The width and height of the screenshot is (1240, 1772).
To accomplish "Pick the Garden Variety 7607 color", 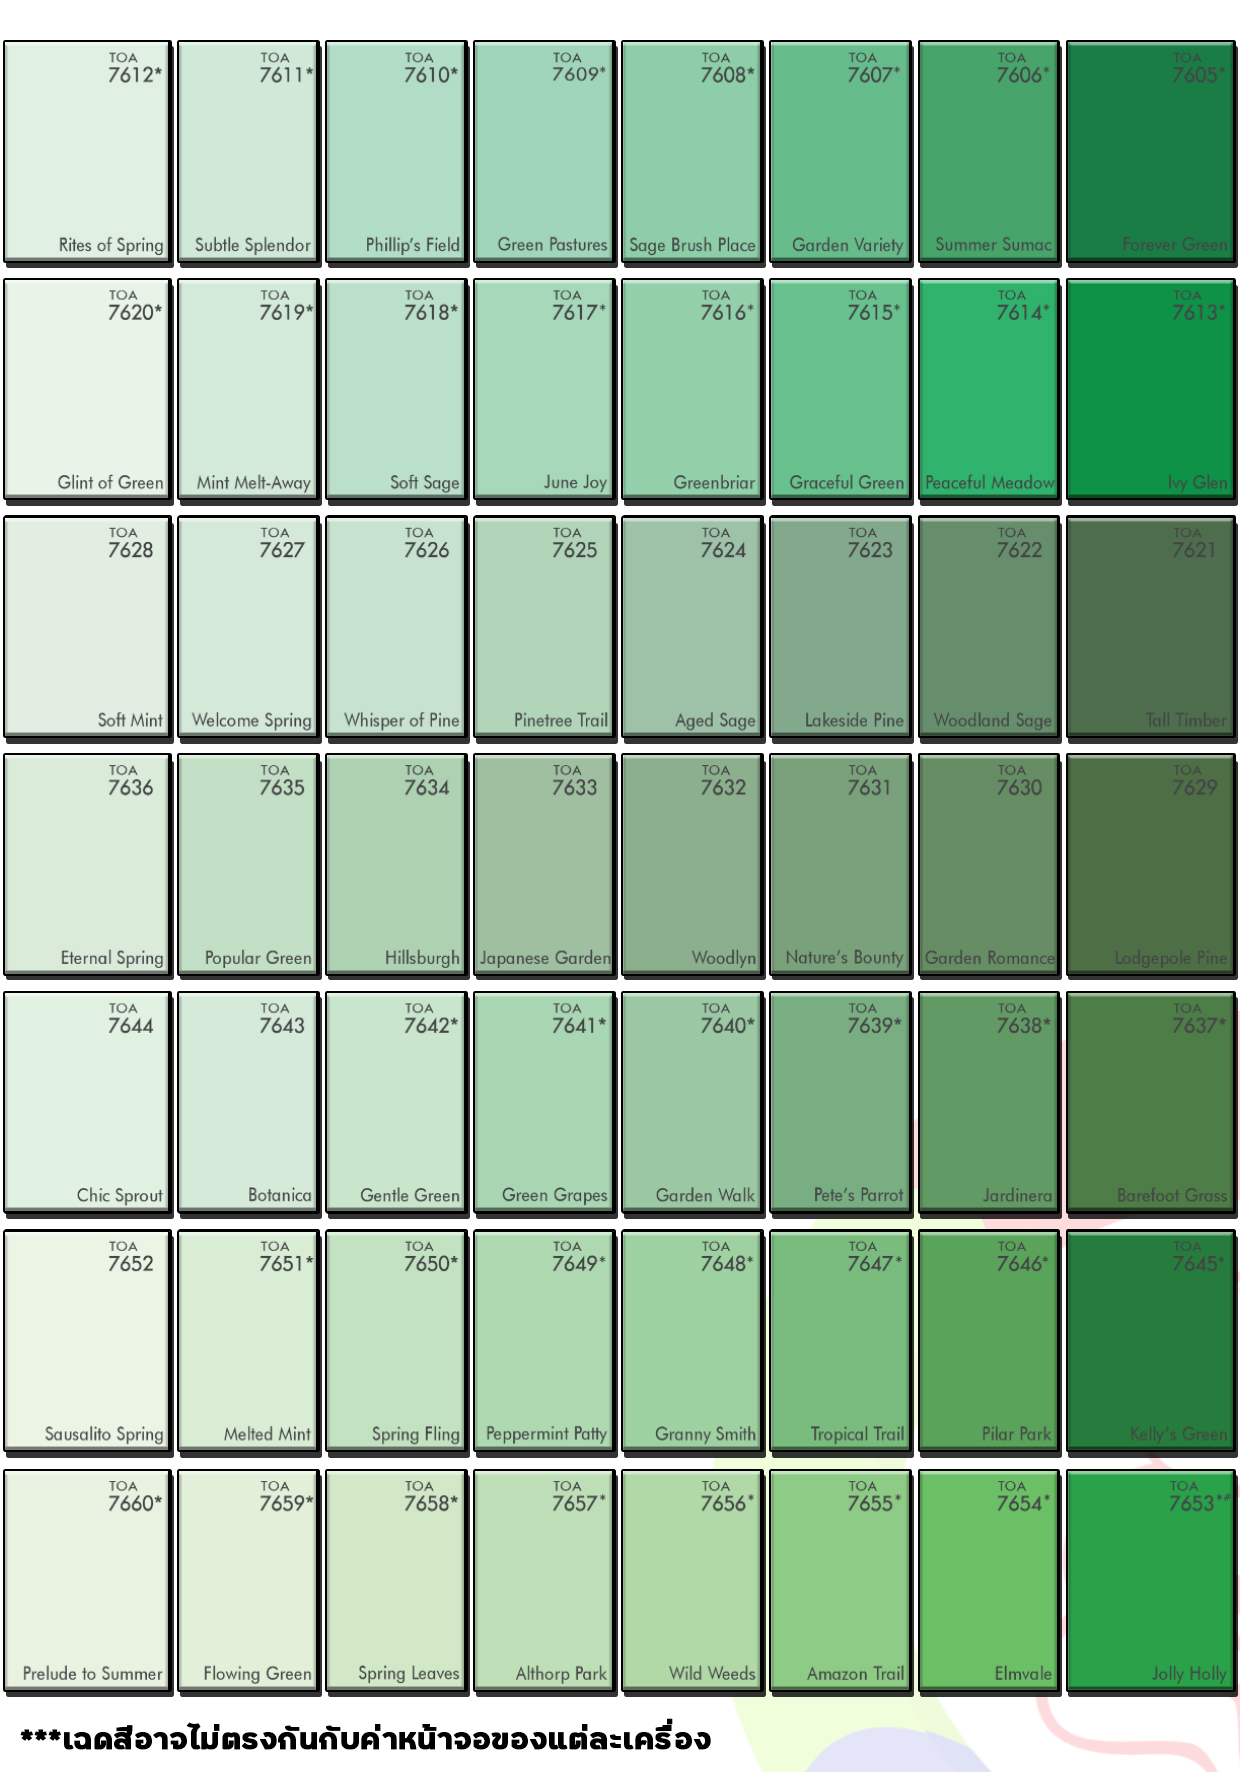I will pos(840,152).
